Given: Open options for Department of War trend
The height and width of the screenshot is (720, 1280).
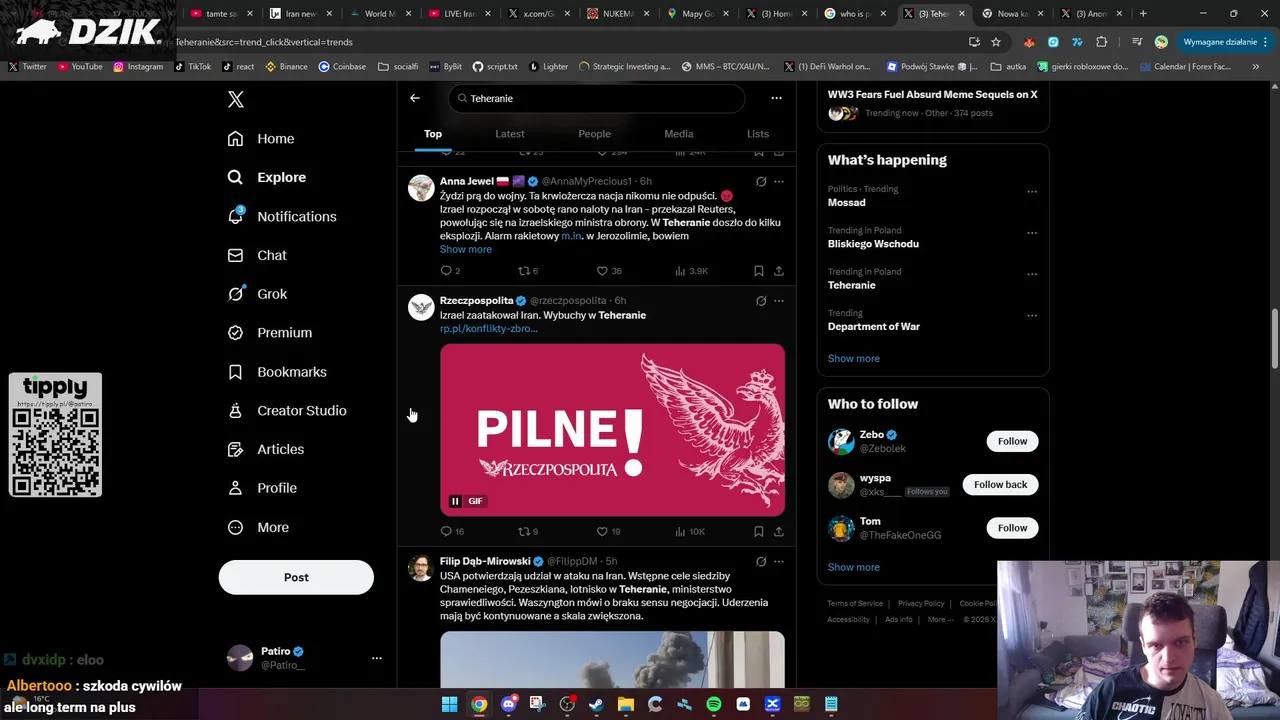Looking at the screenshot, I should click(x=1032, y=315).
